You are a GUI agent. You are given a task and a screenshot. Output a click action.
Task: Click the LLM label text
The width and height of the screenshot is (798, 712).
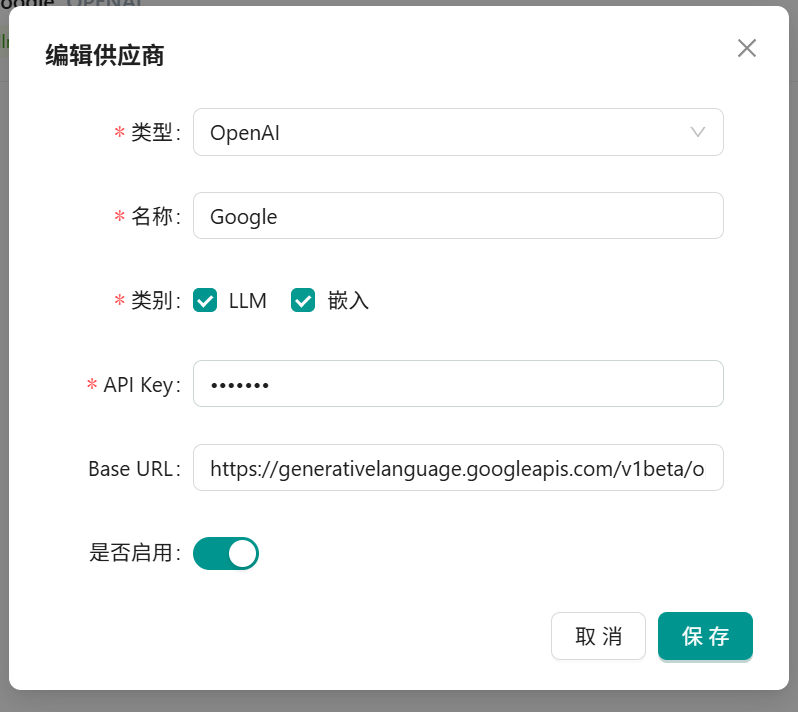[247, 300]
